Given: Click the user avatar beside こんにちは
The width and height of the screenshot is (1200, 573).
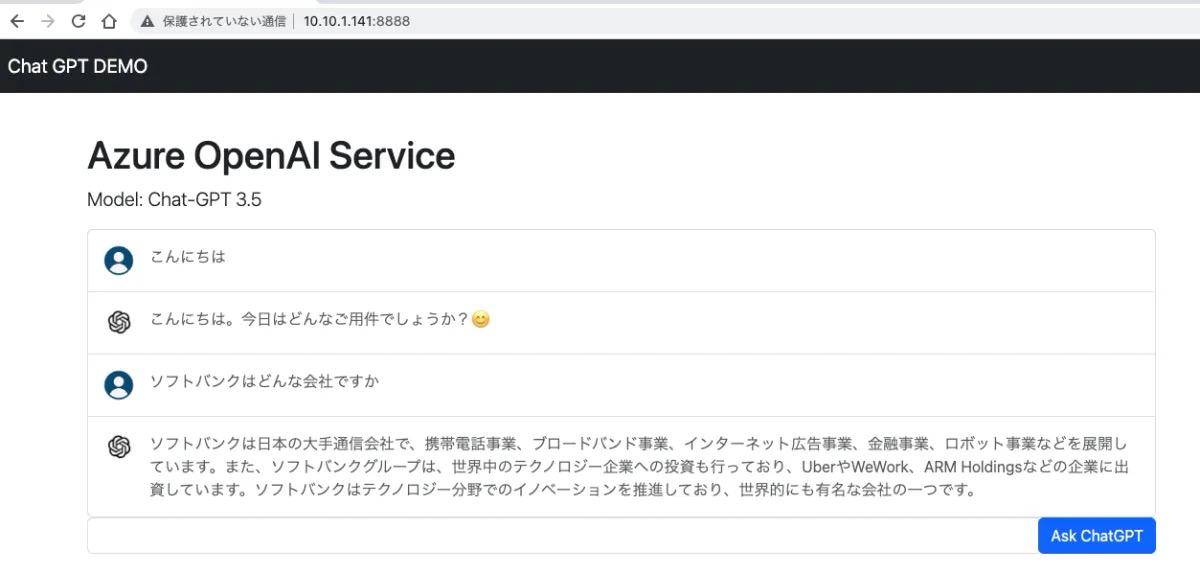Looking at the screenshot, I should [x=119, y=260].
